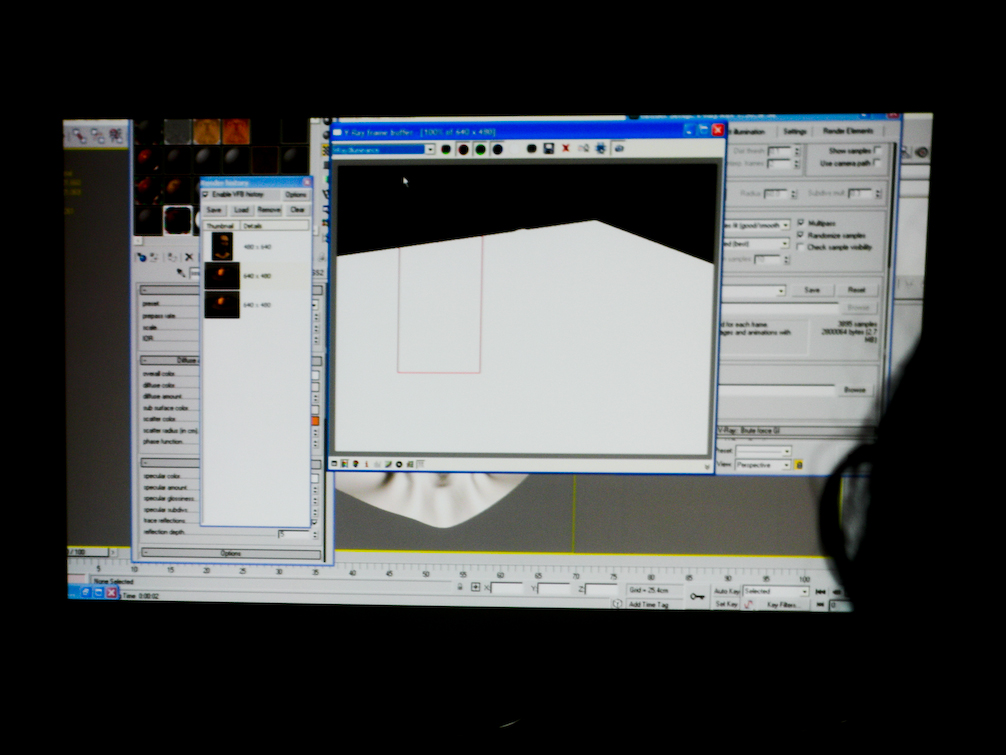Click the lower enabled Browse button in render dialog
Screen dimensions: 1006x755
click(855, 389)
